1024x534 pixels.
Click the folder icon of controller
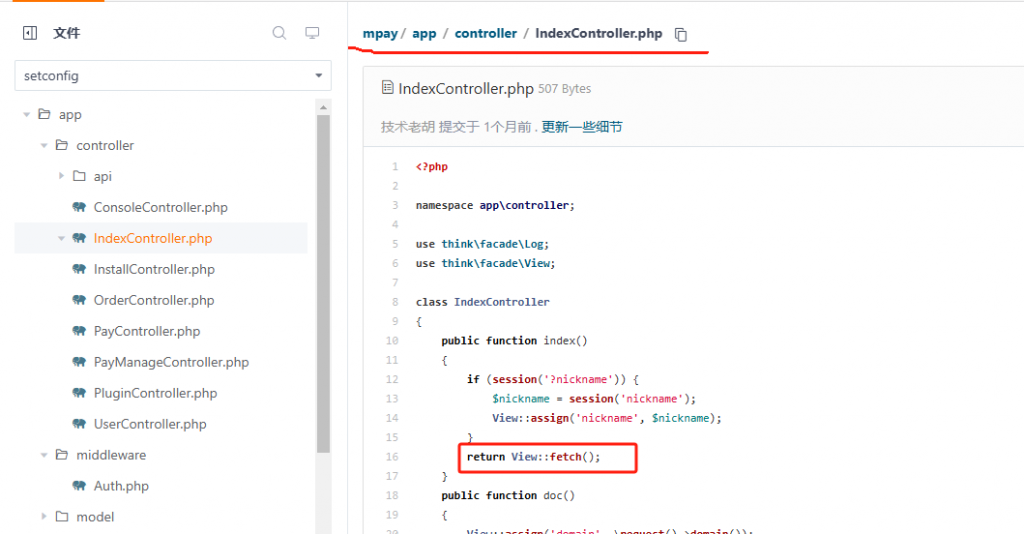click(x=62, y=145)
